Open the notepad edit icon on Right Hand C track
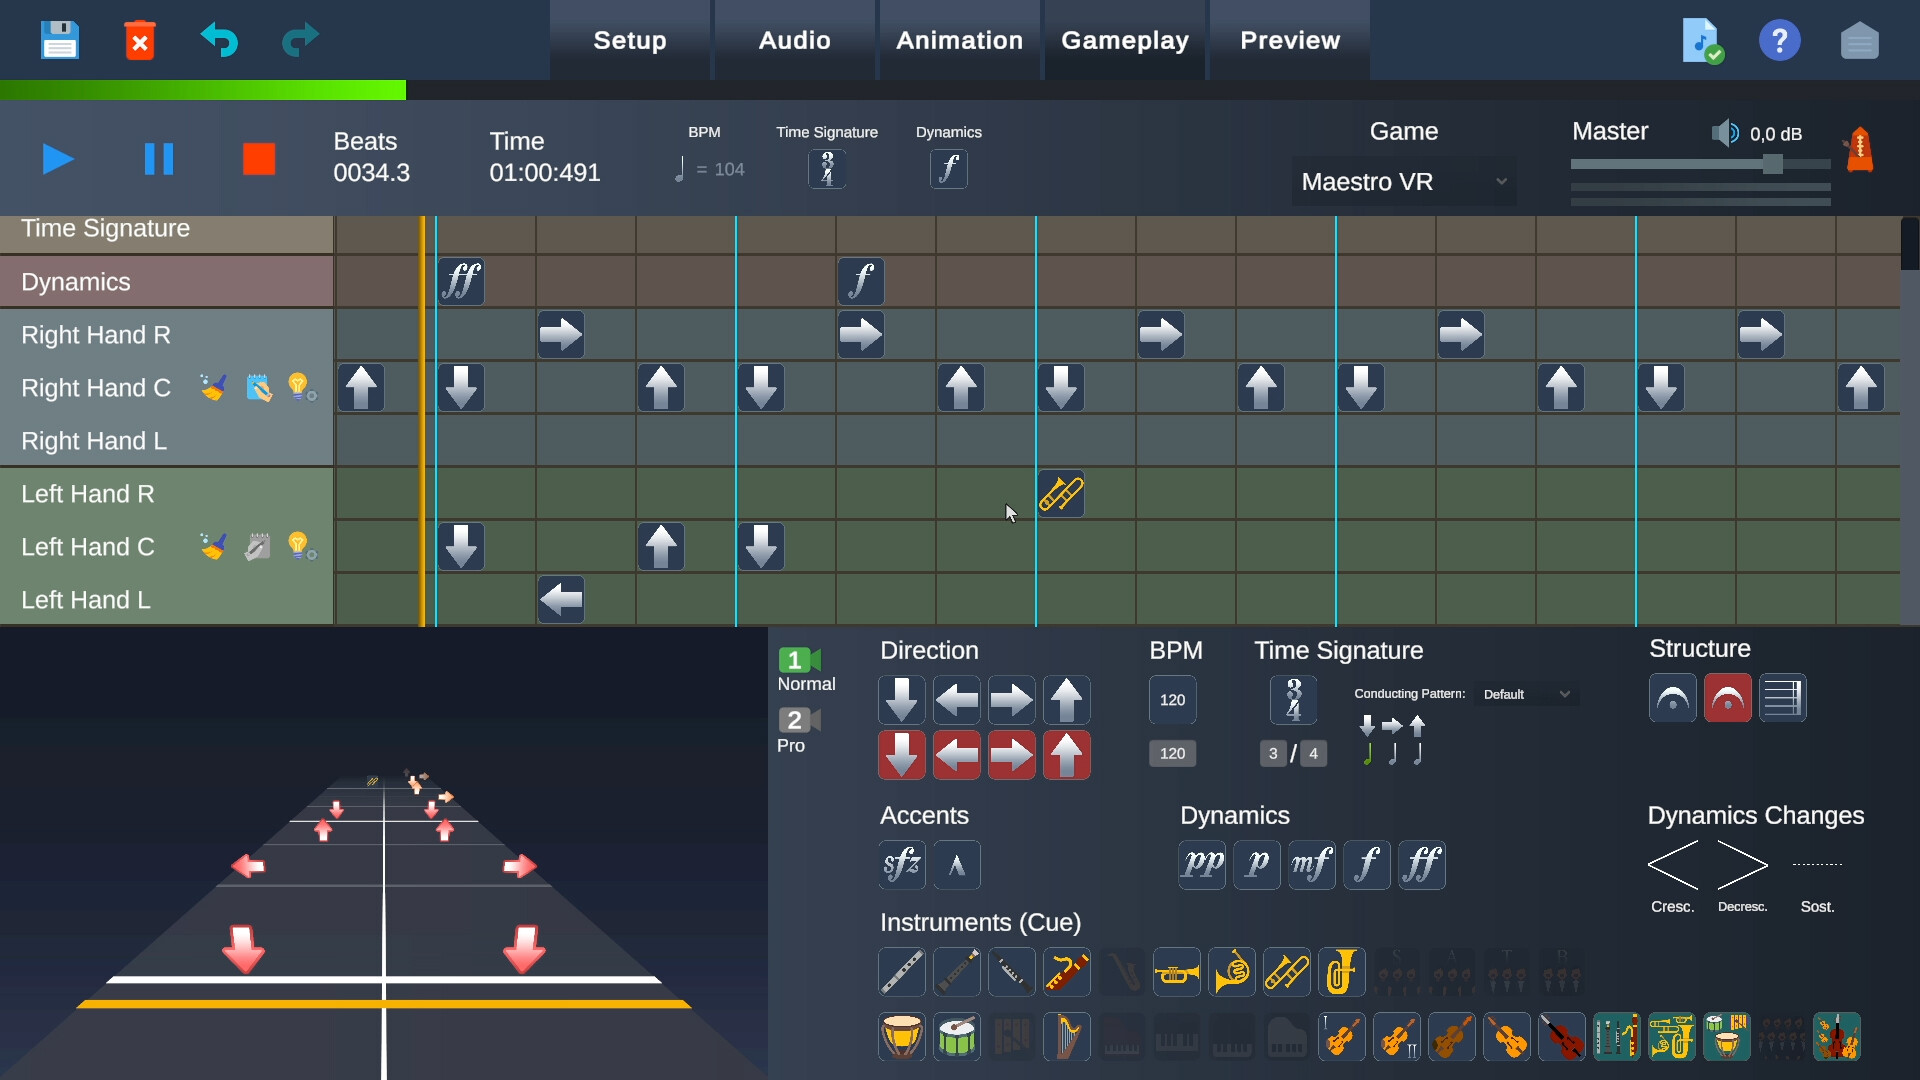 pyautogui.click(x=258, y=387)
